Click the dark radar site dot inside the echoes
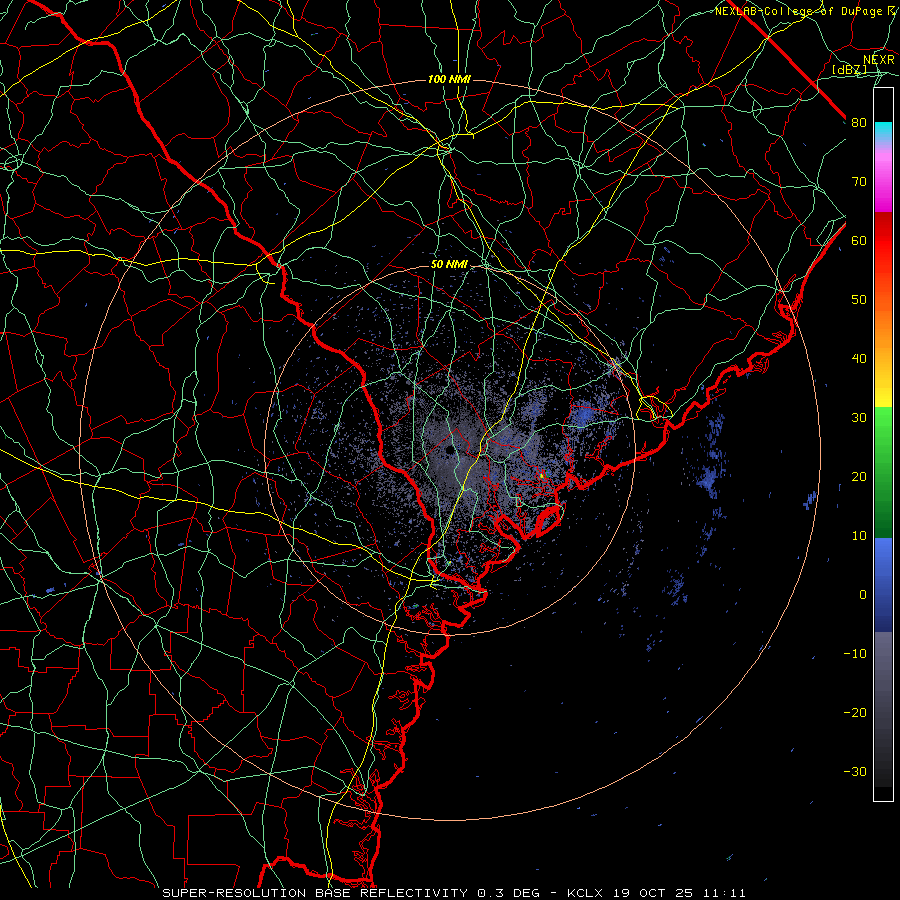Image resolution: width=900 pixels, height=900 pixels. click(449, 450)
